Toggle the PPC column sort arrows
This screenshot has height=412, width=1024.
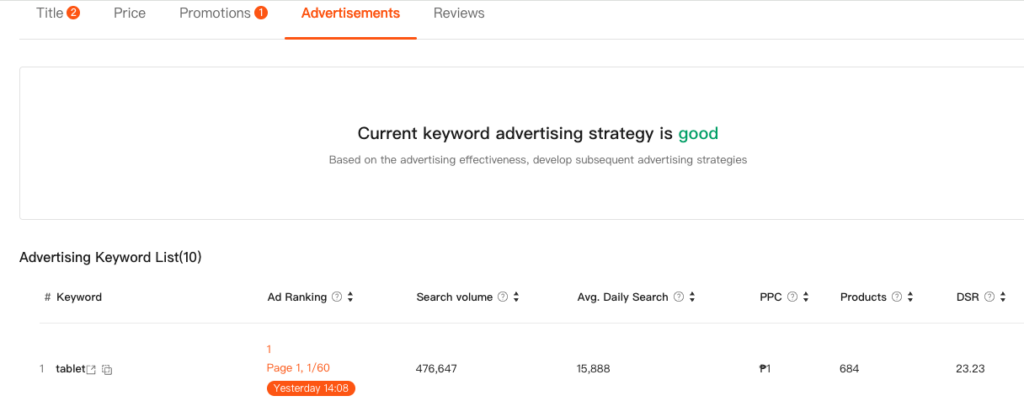click(806, 297)
